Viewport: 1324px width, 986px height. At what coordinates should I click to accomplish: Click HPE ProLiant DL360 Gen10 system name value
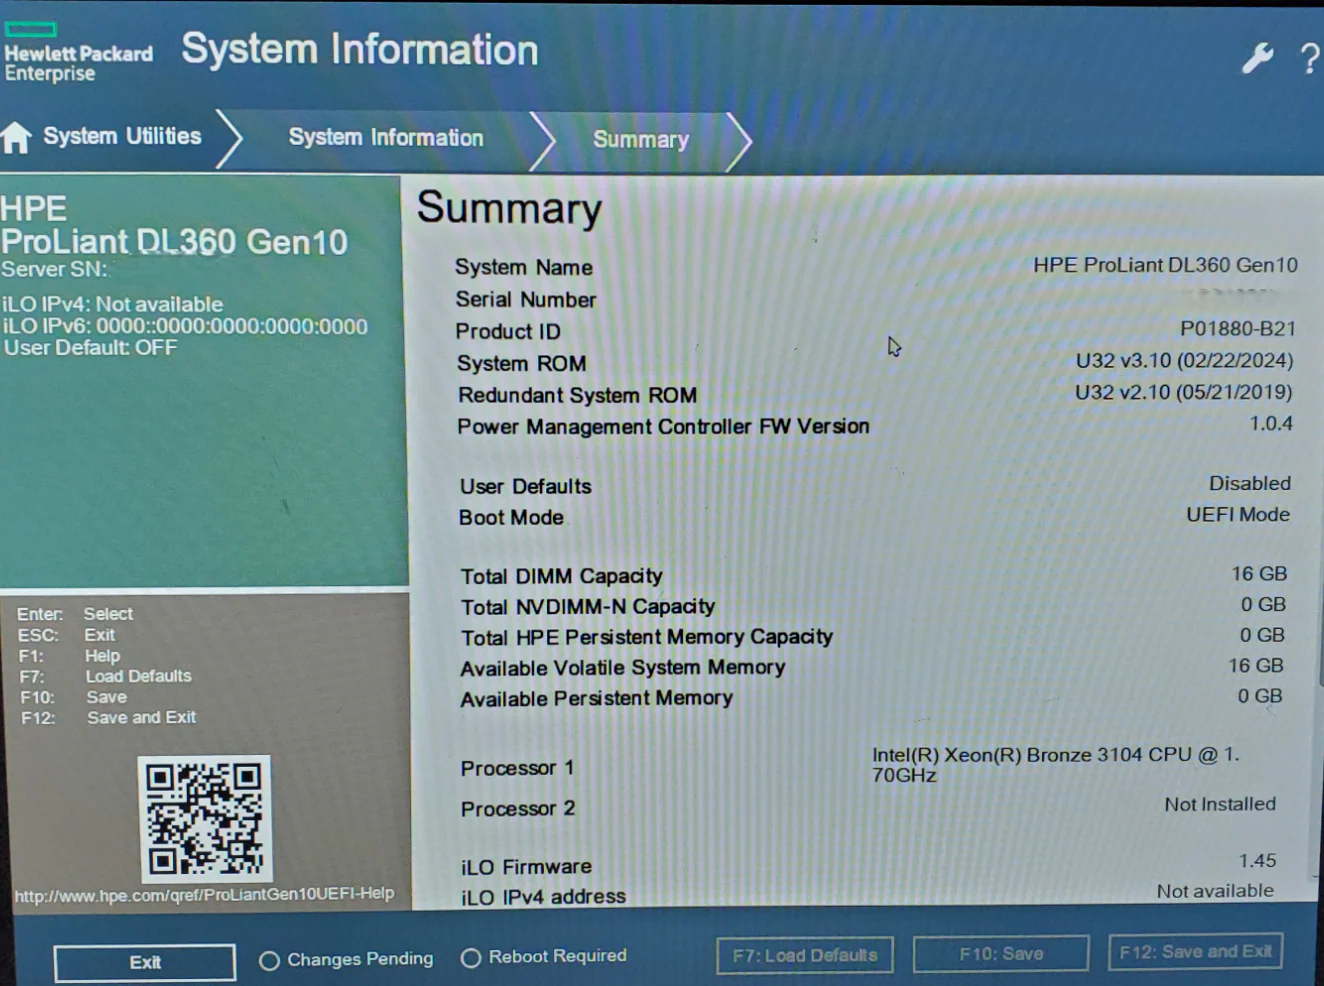(x=1165, y=265)
